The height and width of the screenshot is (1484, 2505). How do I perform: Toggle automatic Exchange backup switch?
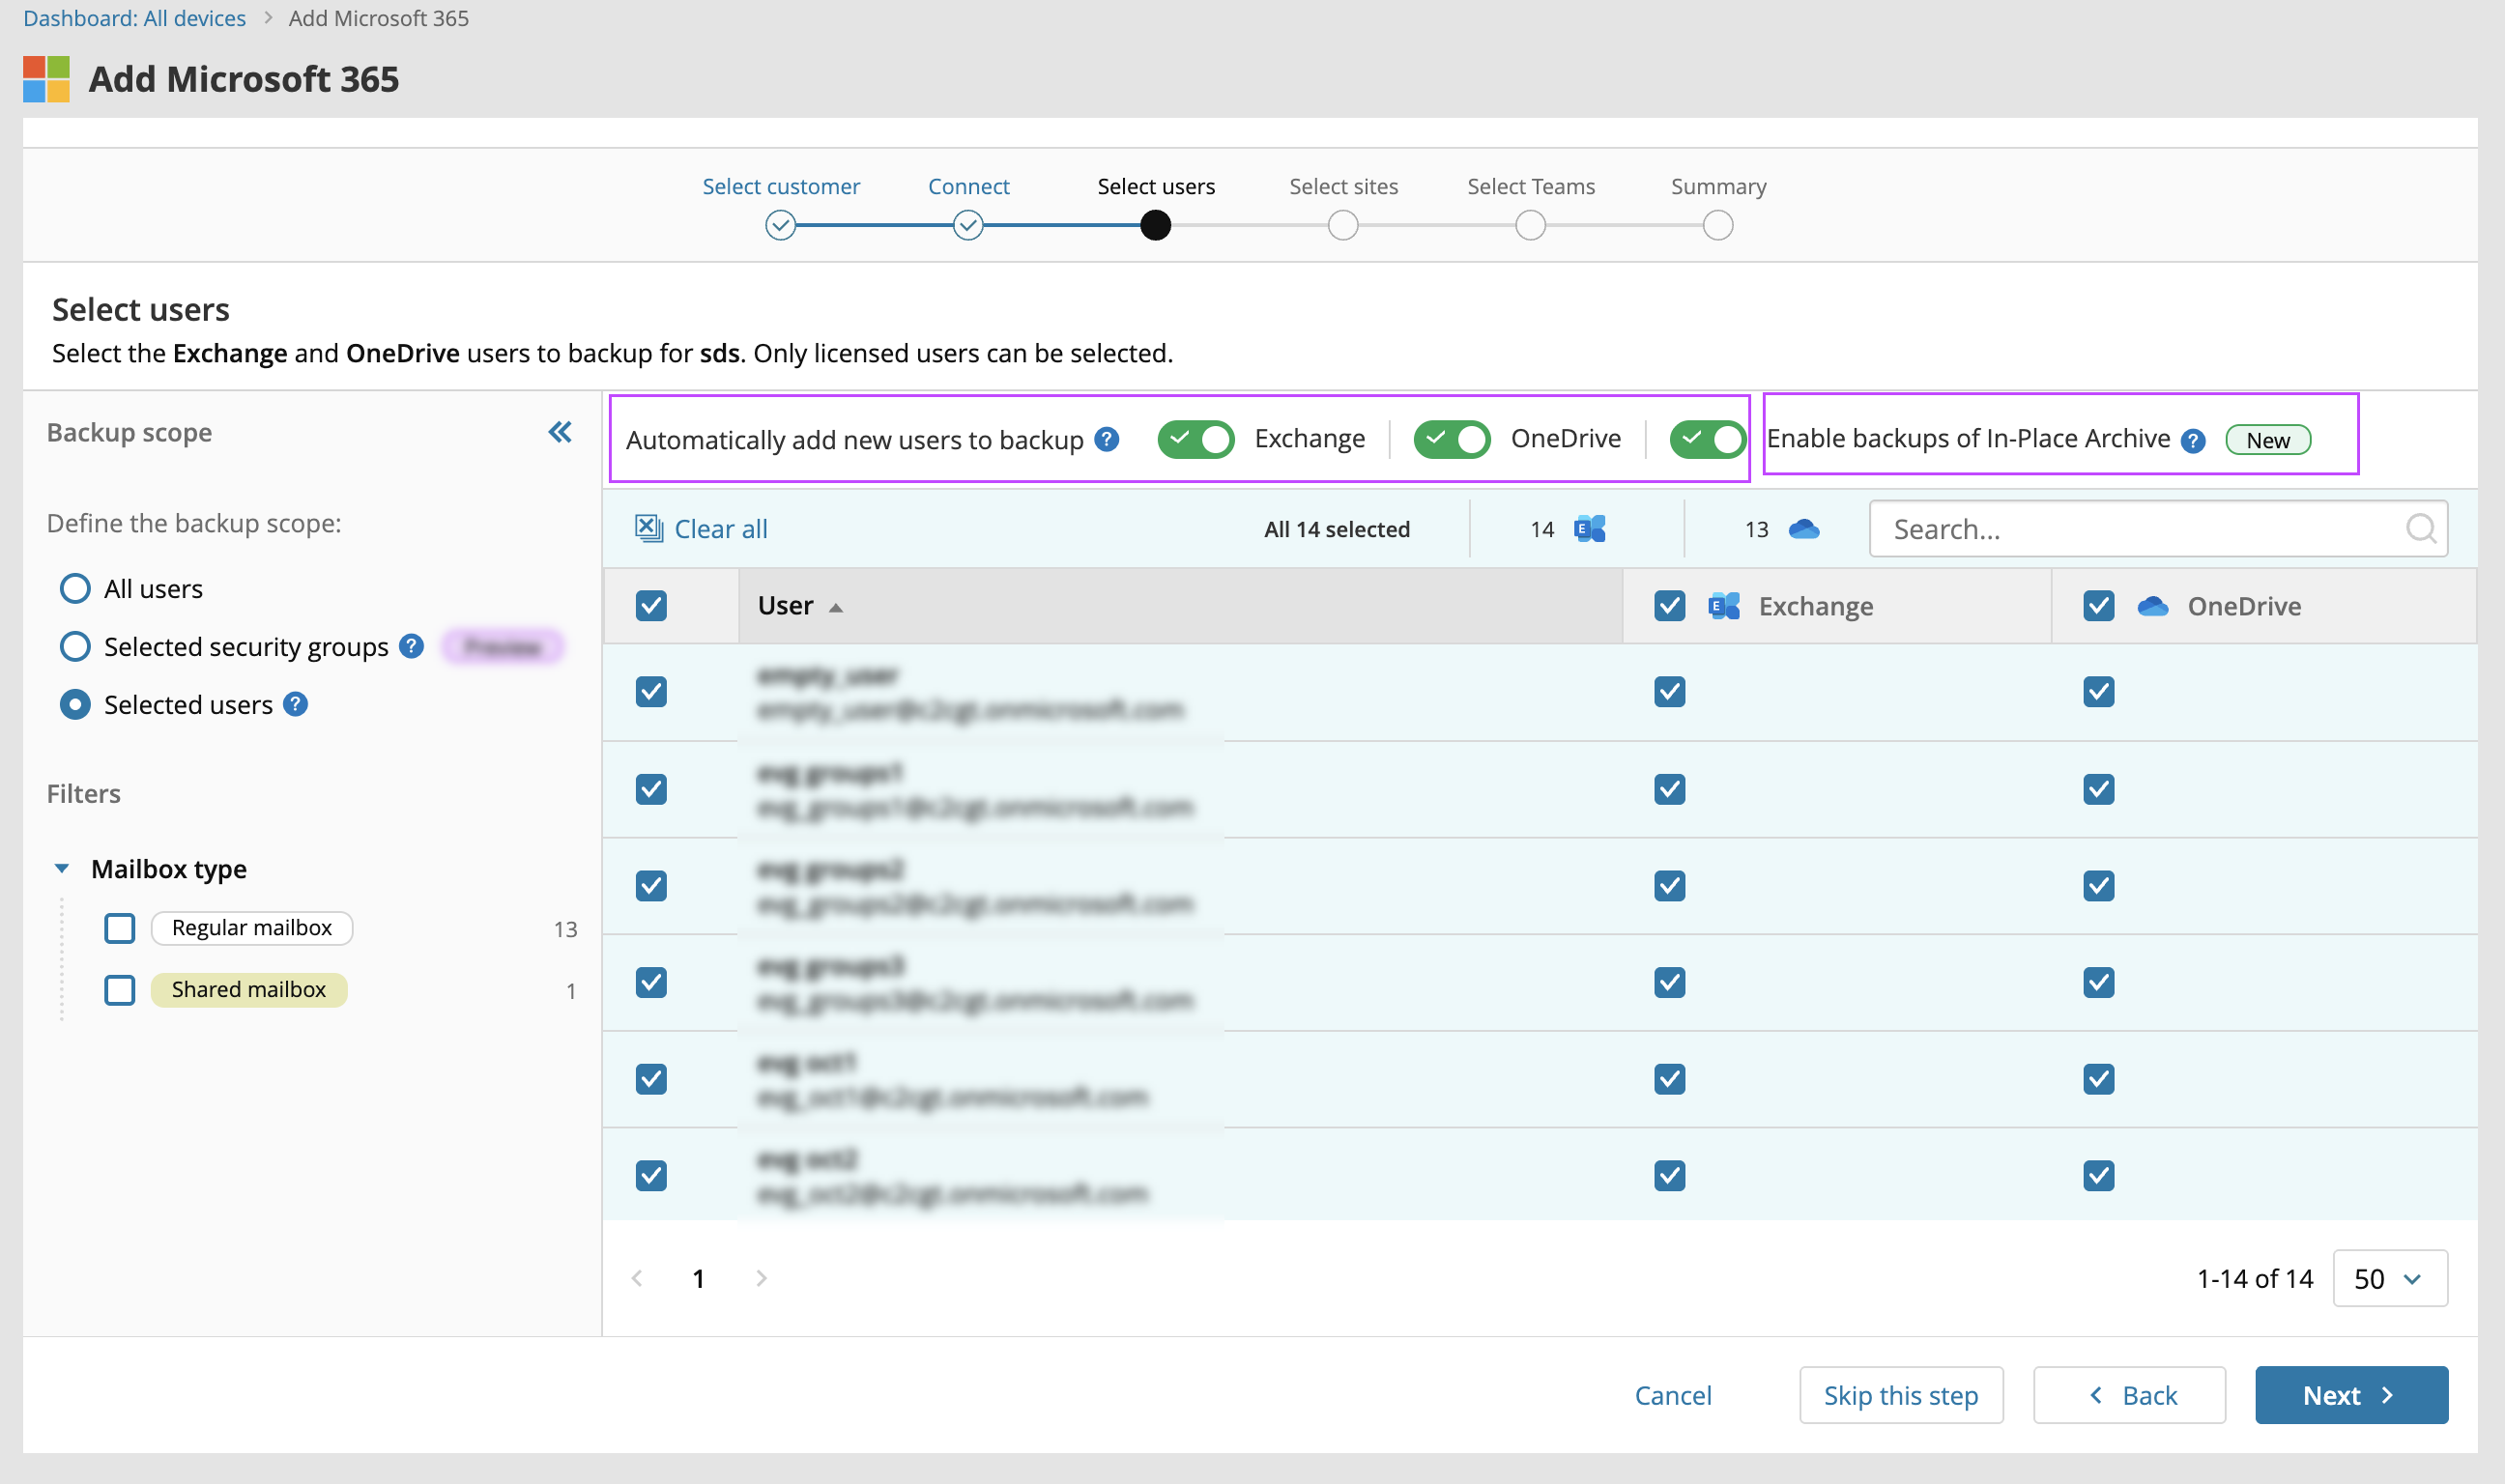tap(1195, 439)
